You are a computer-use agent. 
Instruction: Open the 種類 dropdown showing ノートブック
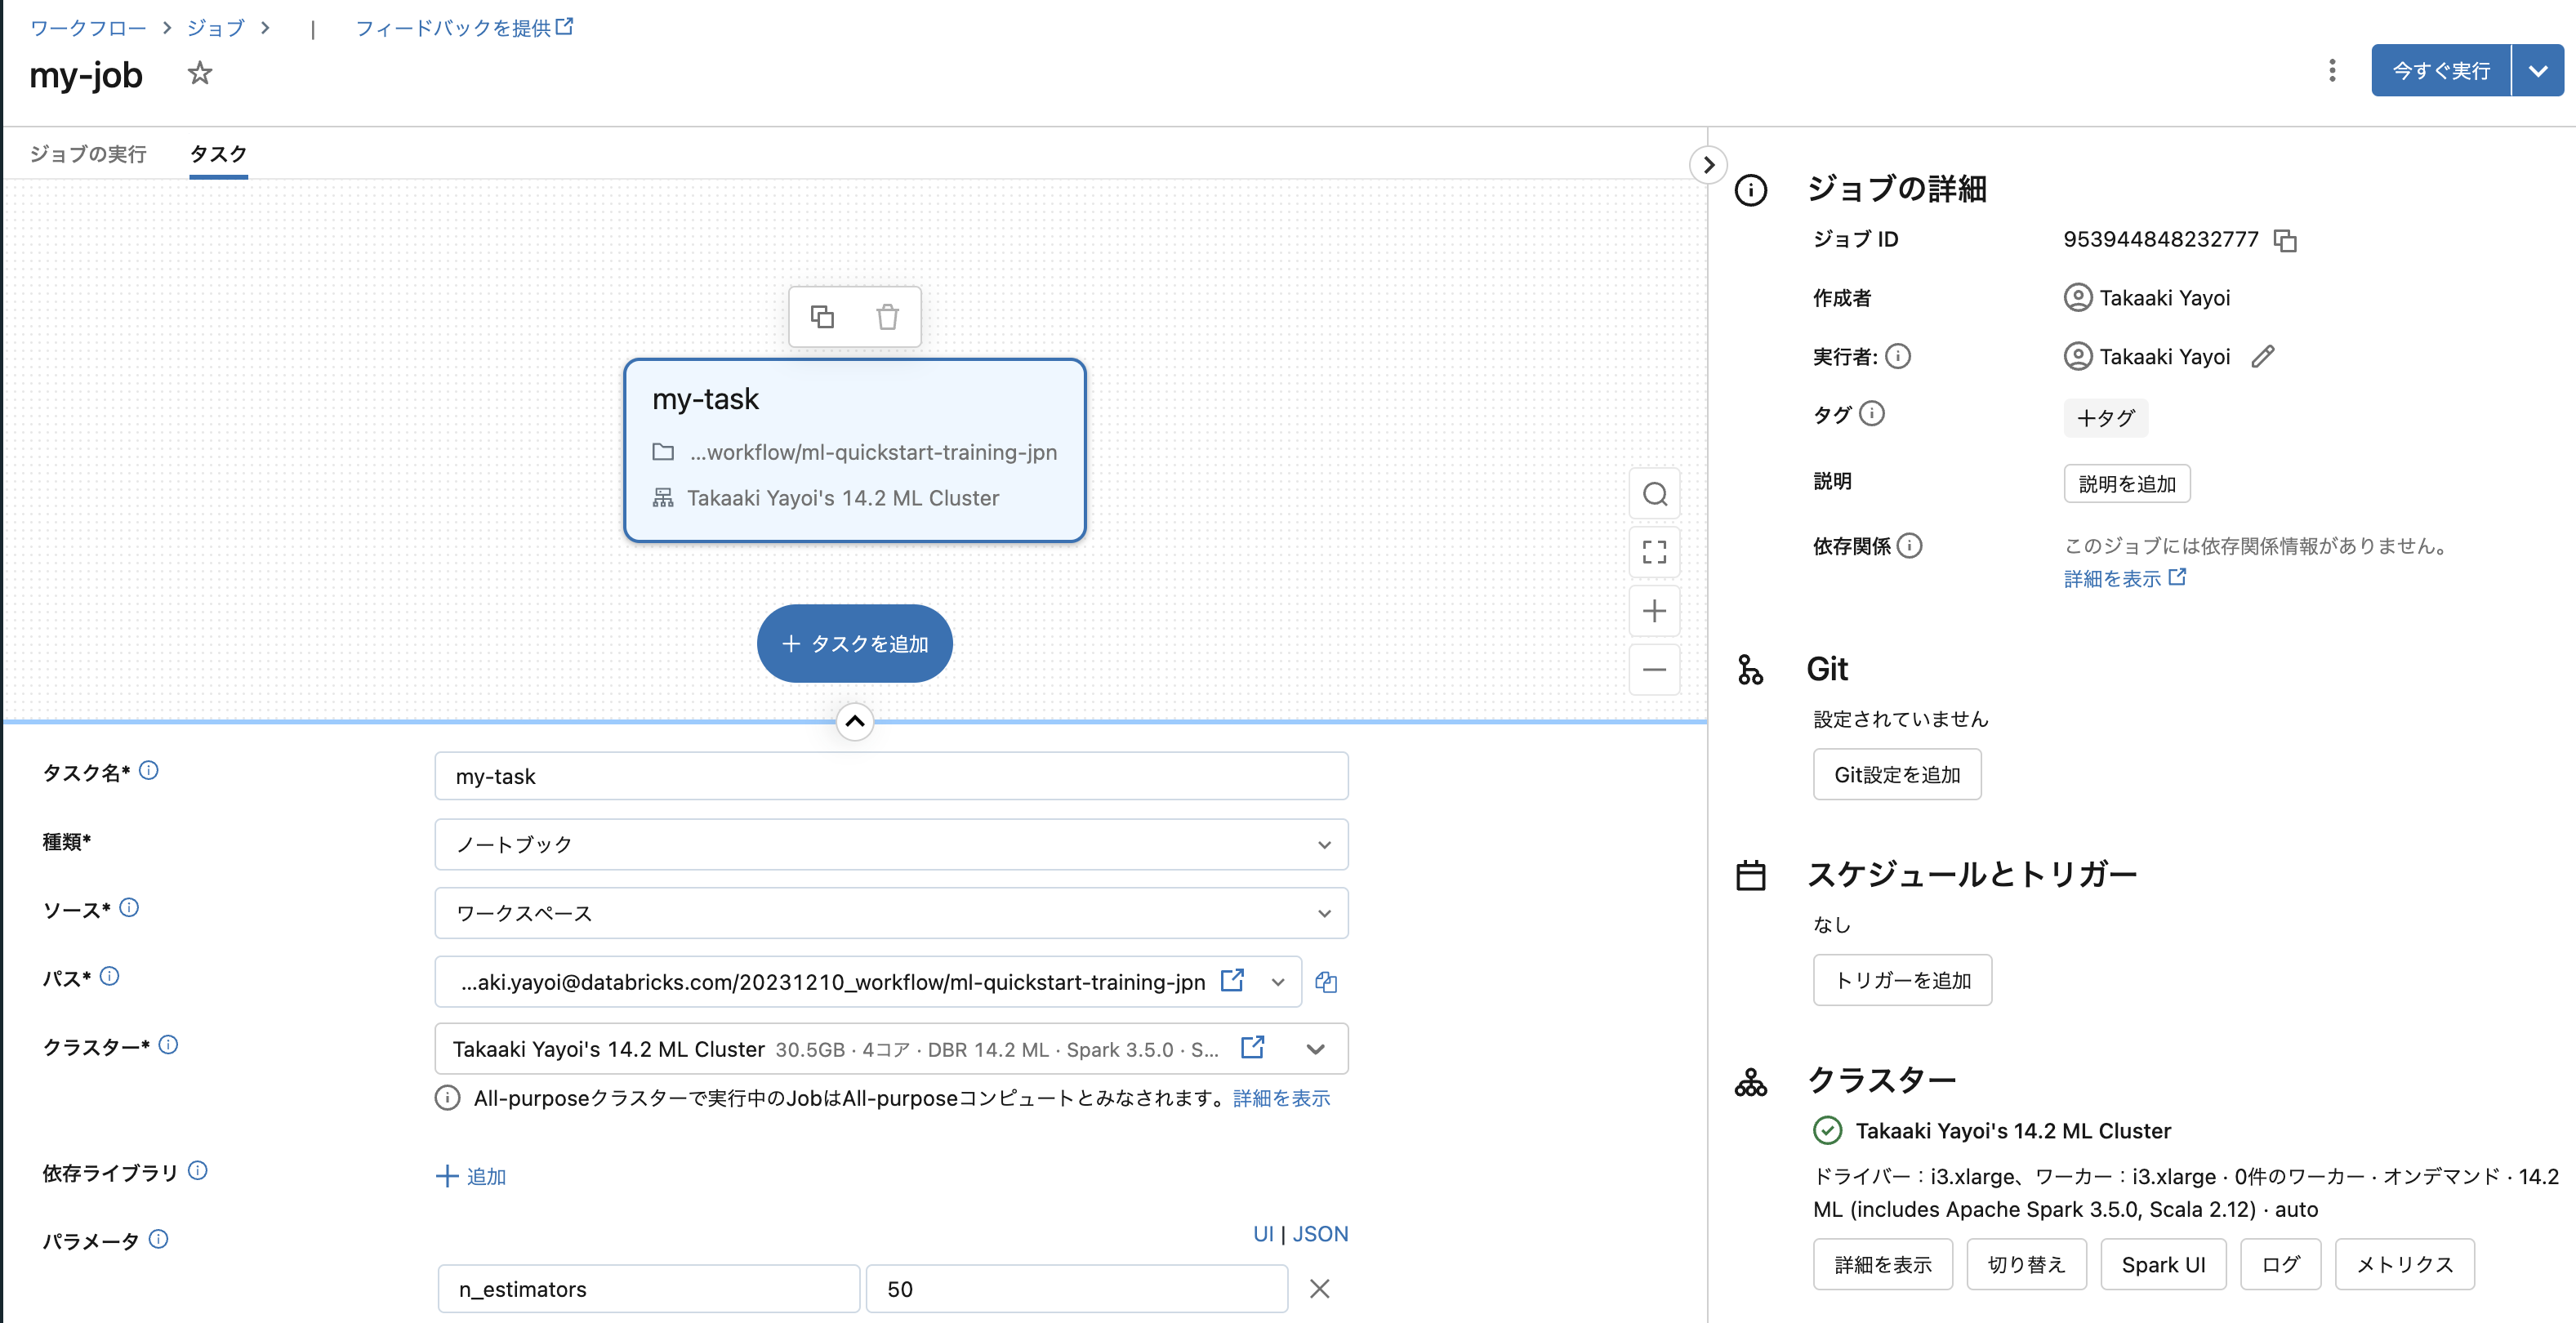(1326, 844)
